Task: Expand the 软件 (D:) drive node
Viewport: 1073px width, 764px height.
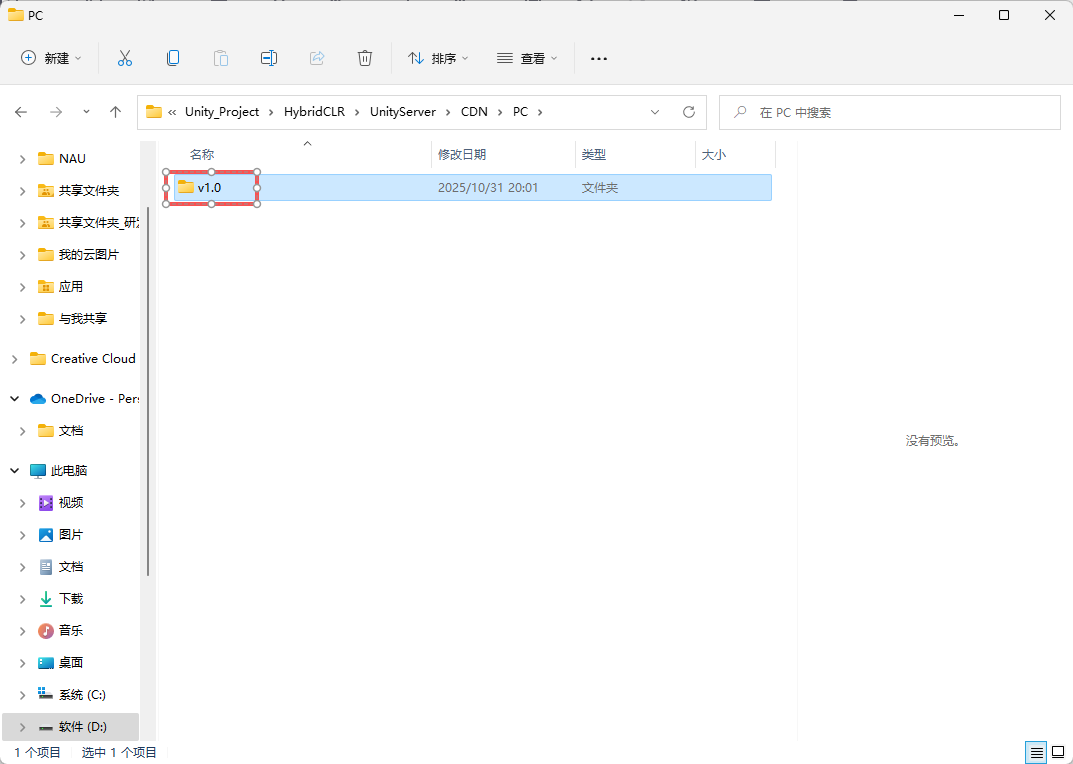Action: point(23,727)
